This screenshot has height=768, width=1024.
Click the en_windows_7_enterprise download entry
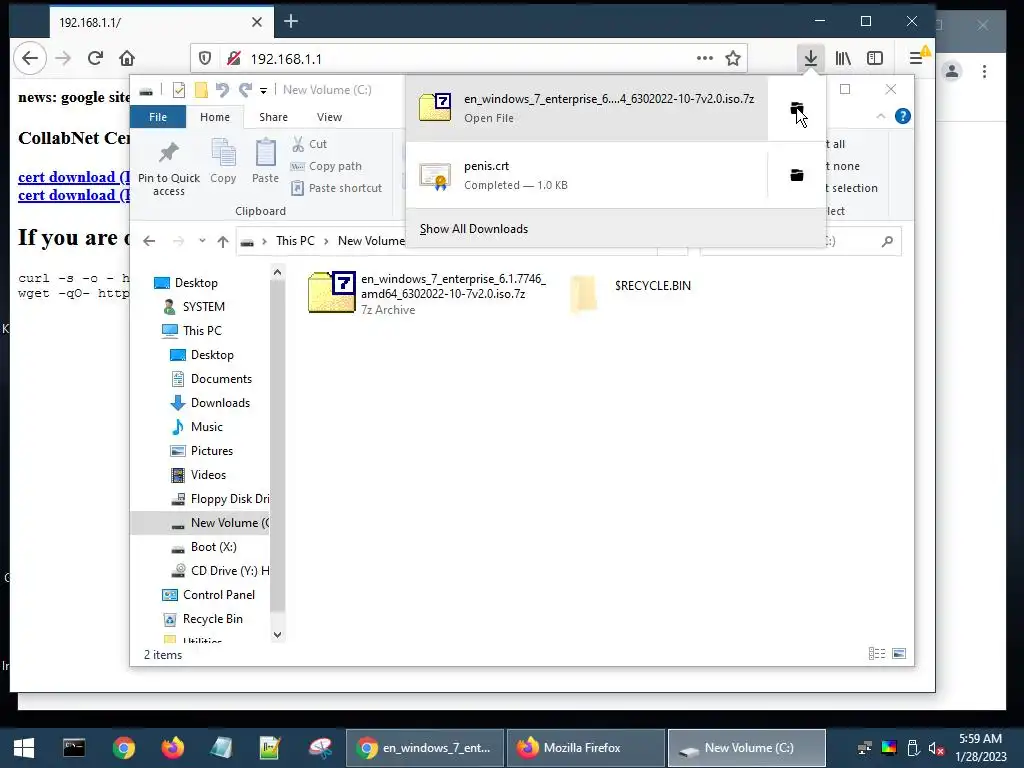pyautogui.click(x=586, y=108)
